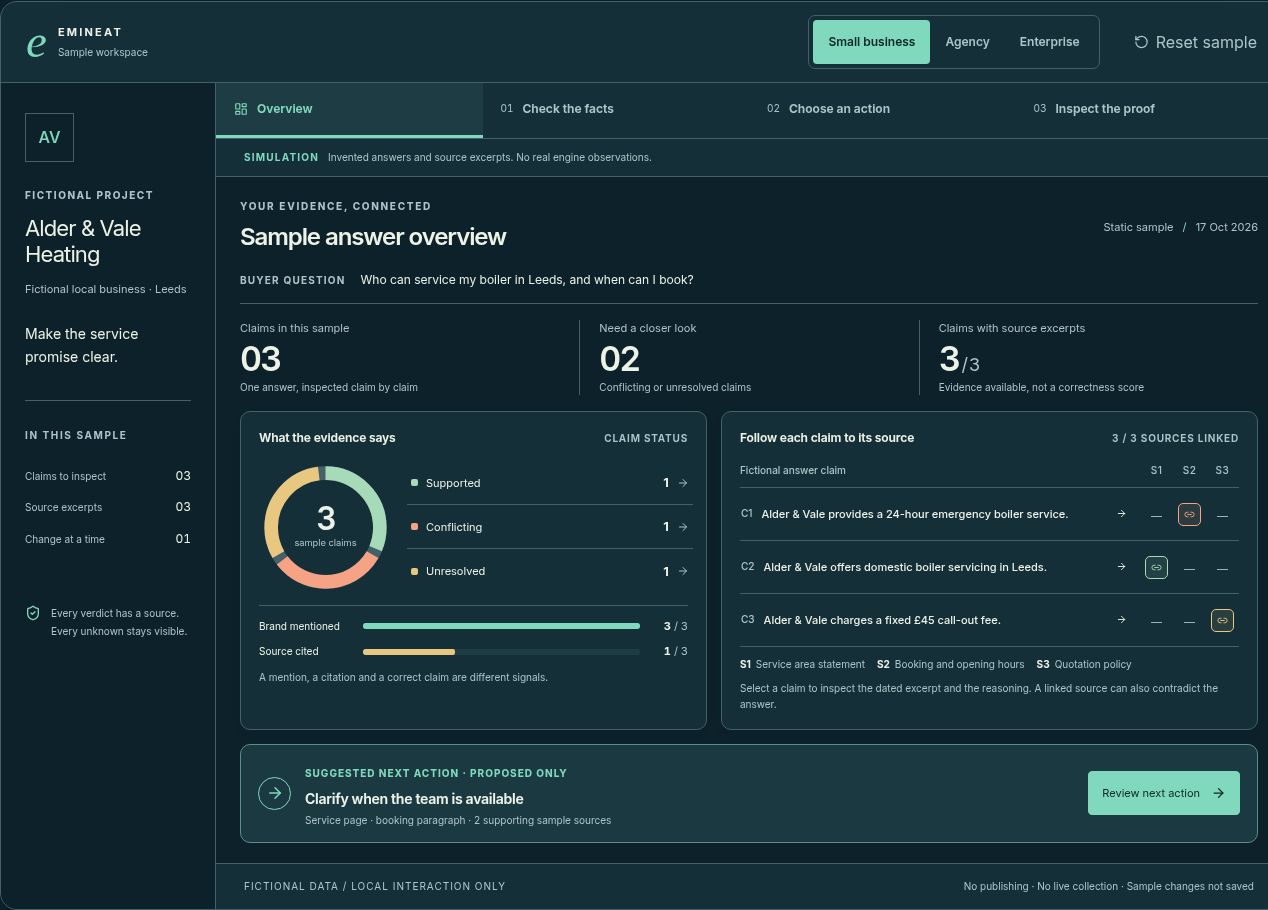Select claim about 24-hour emergency boiler service

[915, 514]
